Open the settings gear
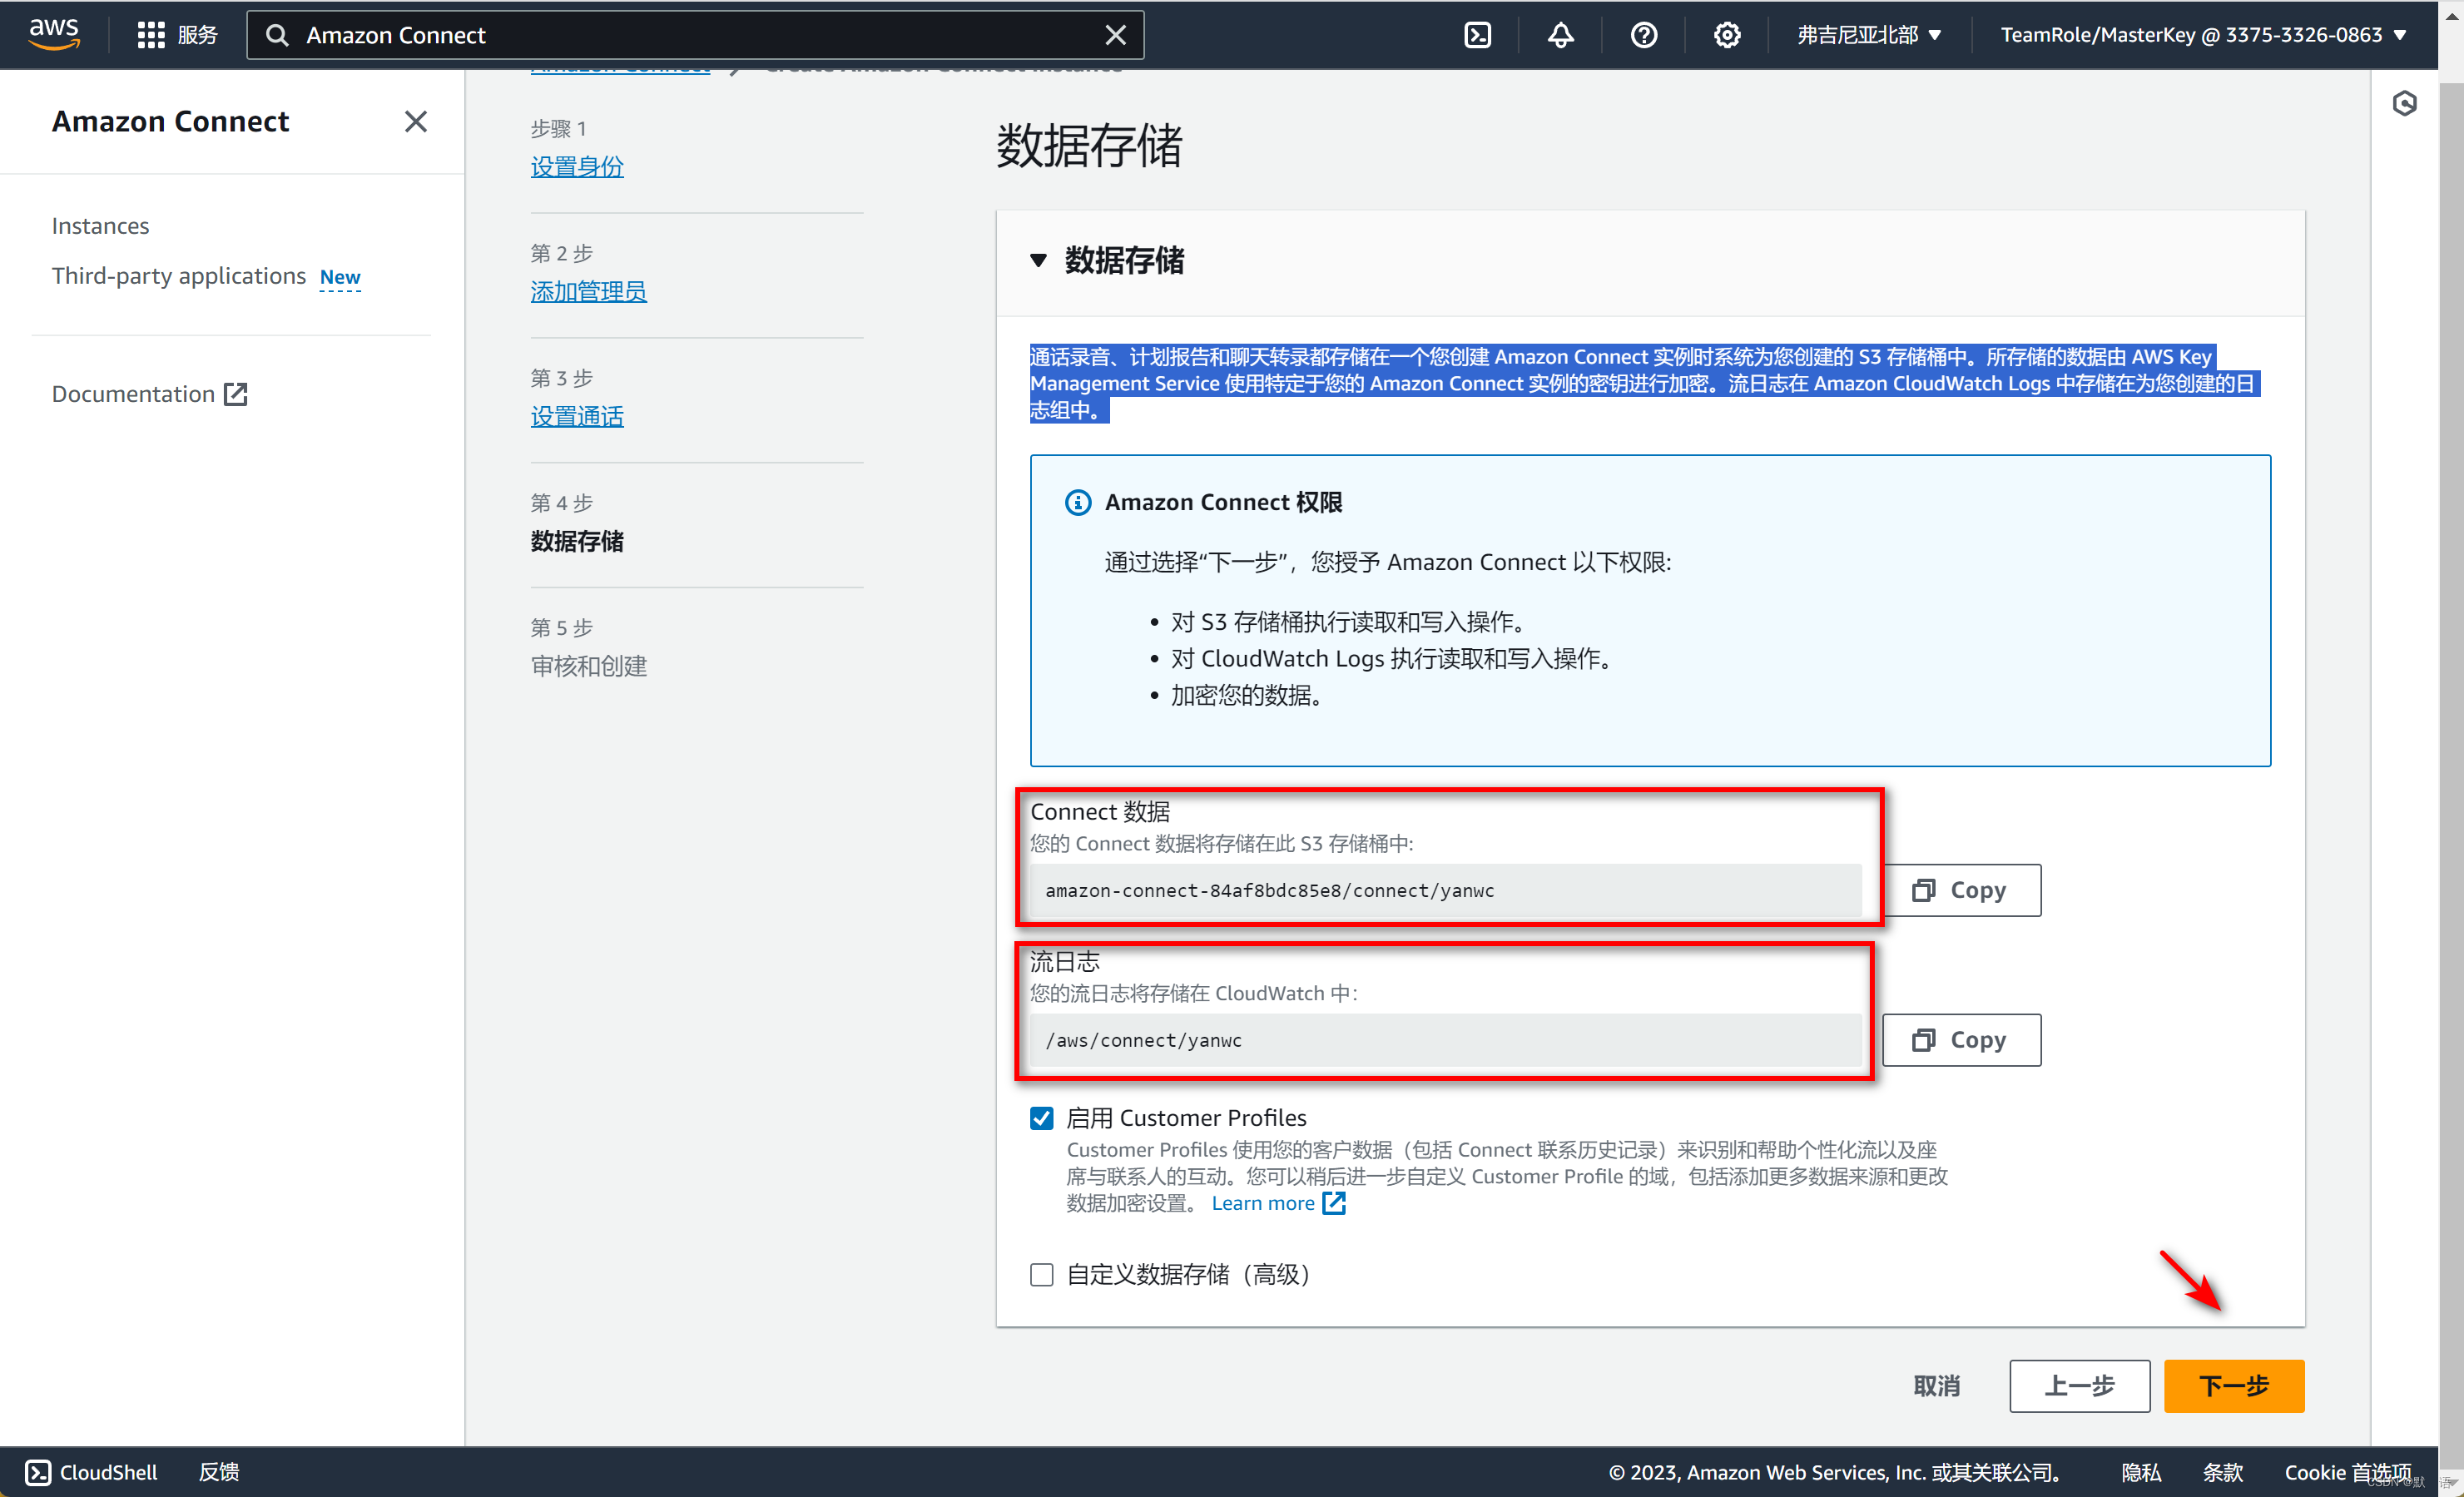Viewport: 2464px width, 1497px height. pos(1726,35)
